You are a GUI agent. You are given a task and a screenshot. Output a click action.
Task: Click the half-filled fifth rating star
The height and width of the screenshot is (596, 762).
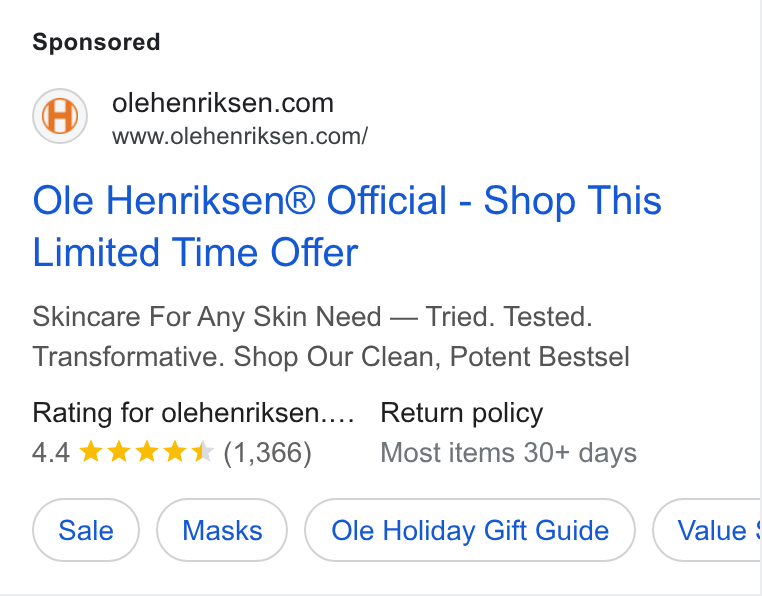click(203, 452)
